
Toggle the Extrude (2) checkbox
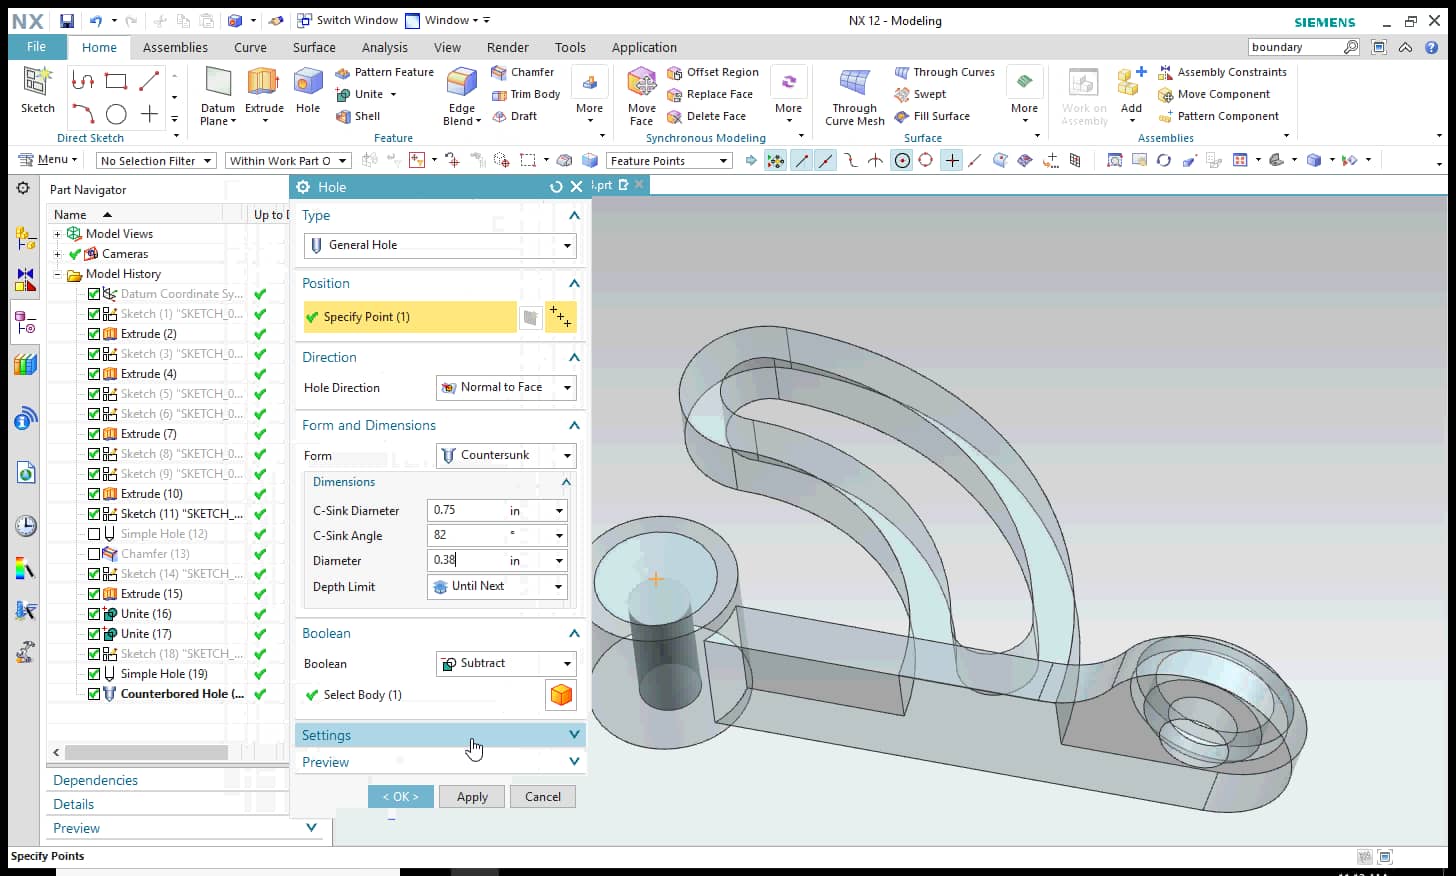point(94,334)
